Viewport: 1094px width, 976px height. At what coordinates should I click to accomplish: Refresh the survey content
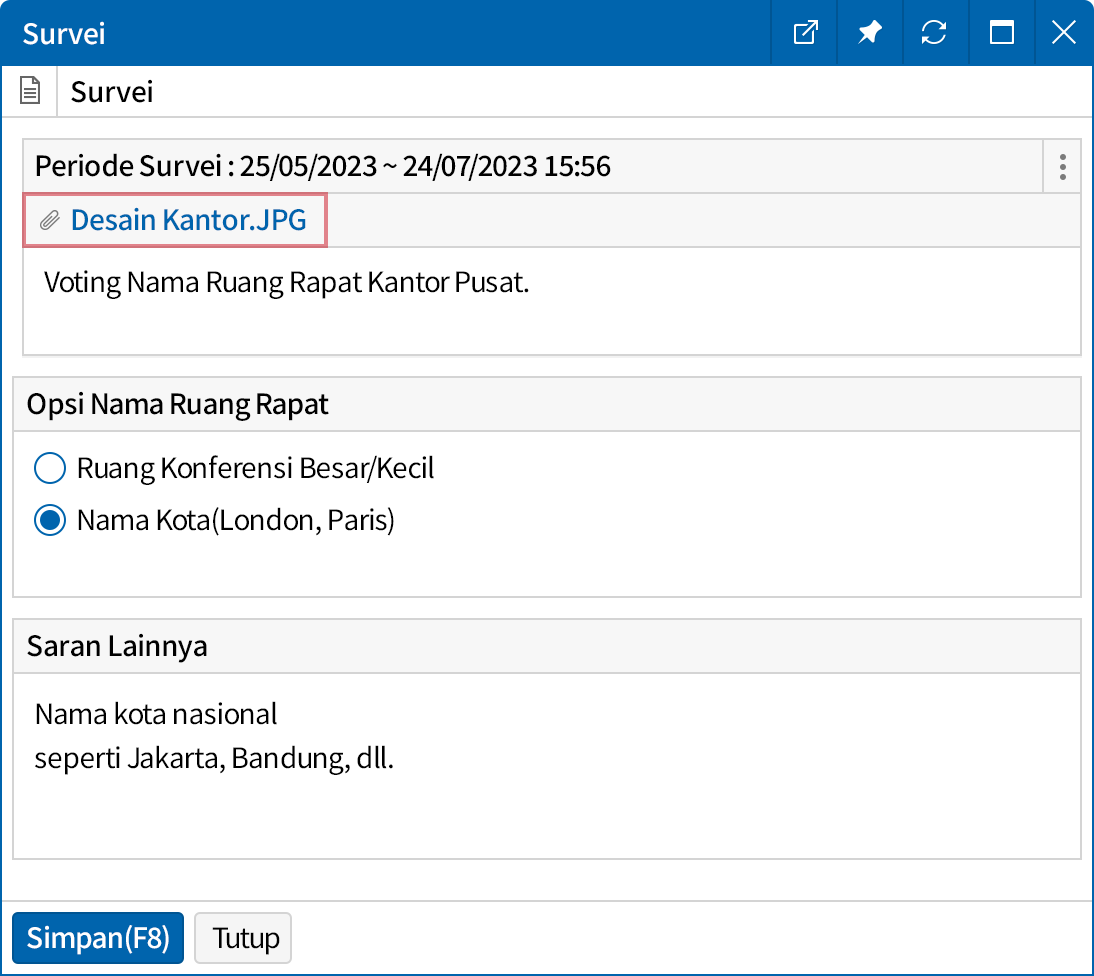(935, 32)
